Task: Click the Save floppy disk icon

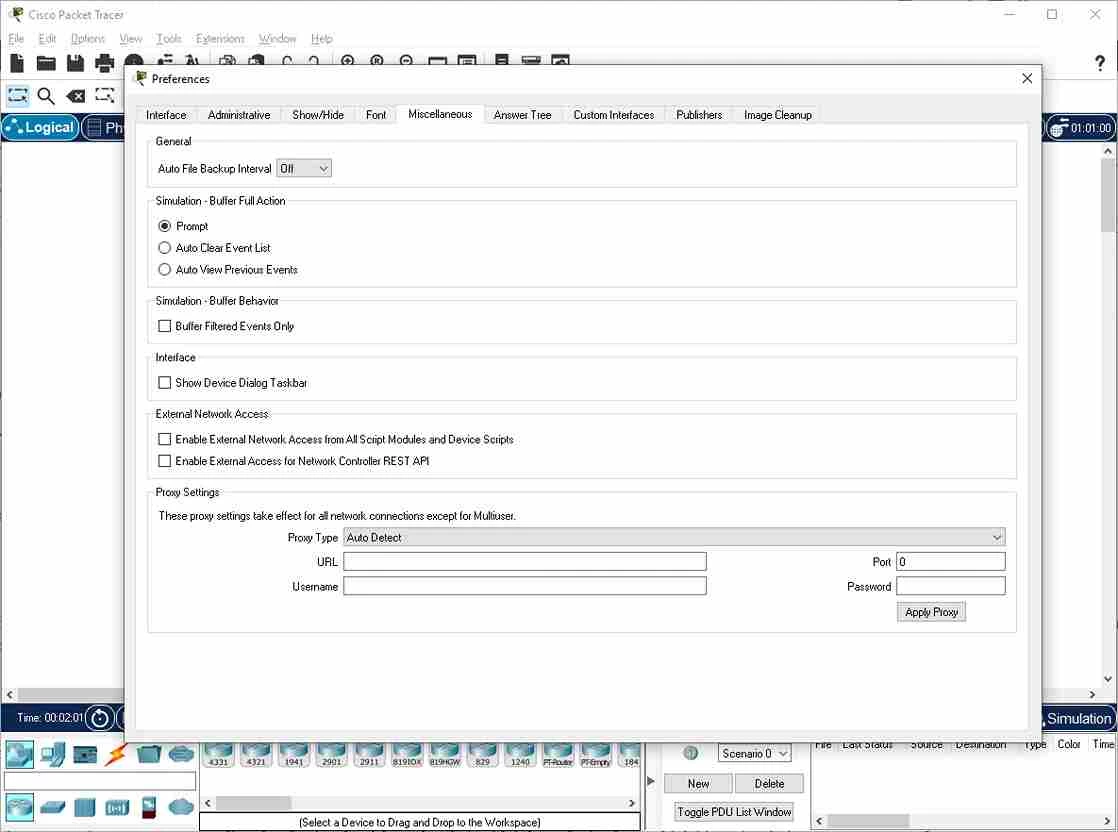Action: point(76,63)
